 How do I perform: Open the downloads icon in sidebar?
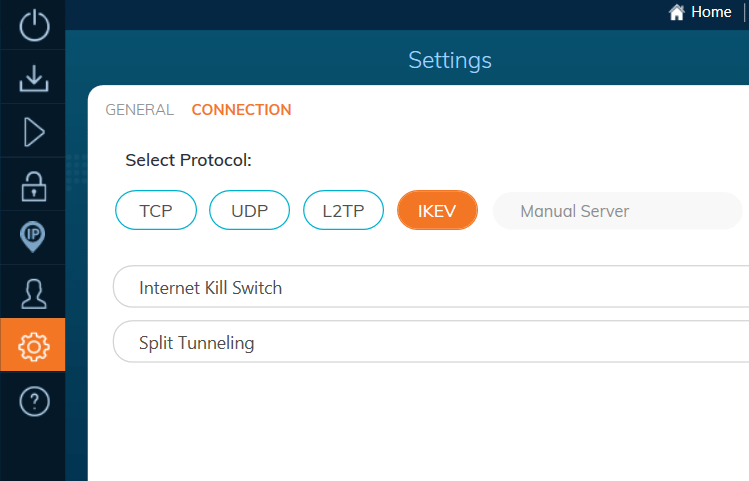[34, 78]
